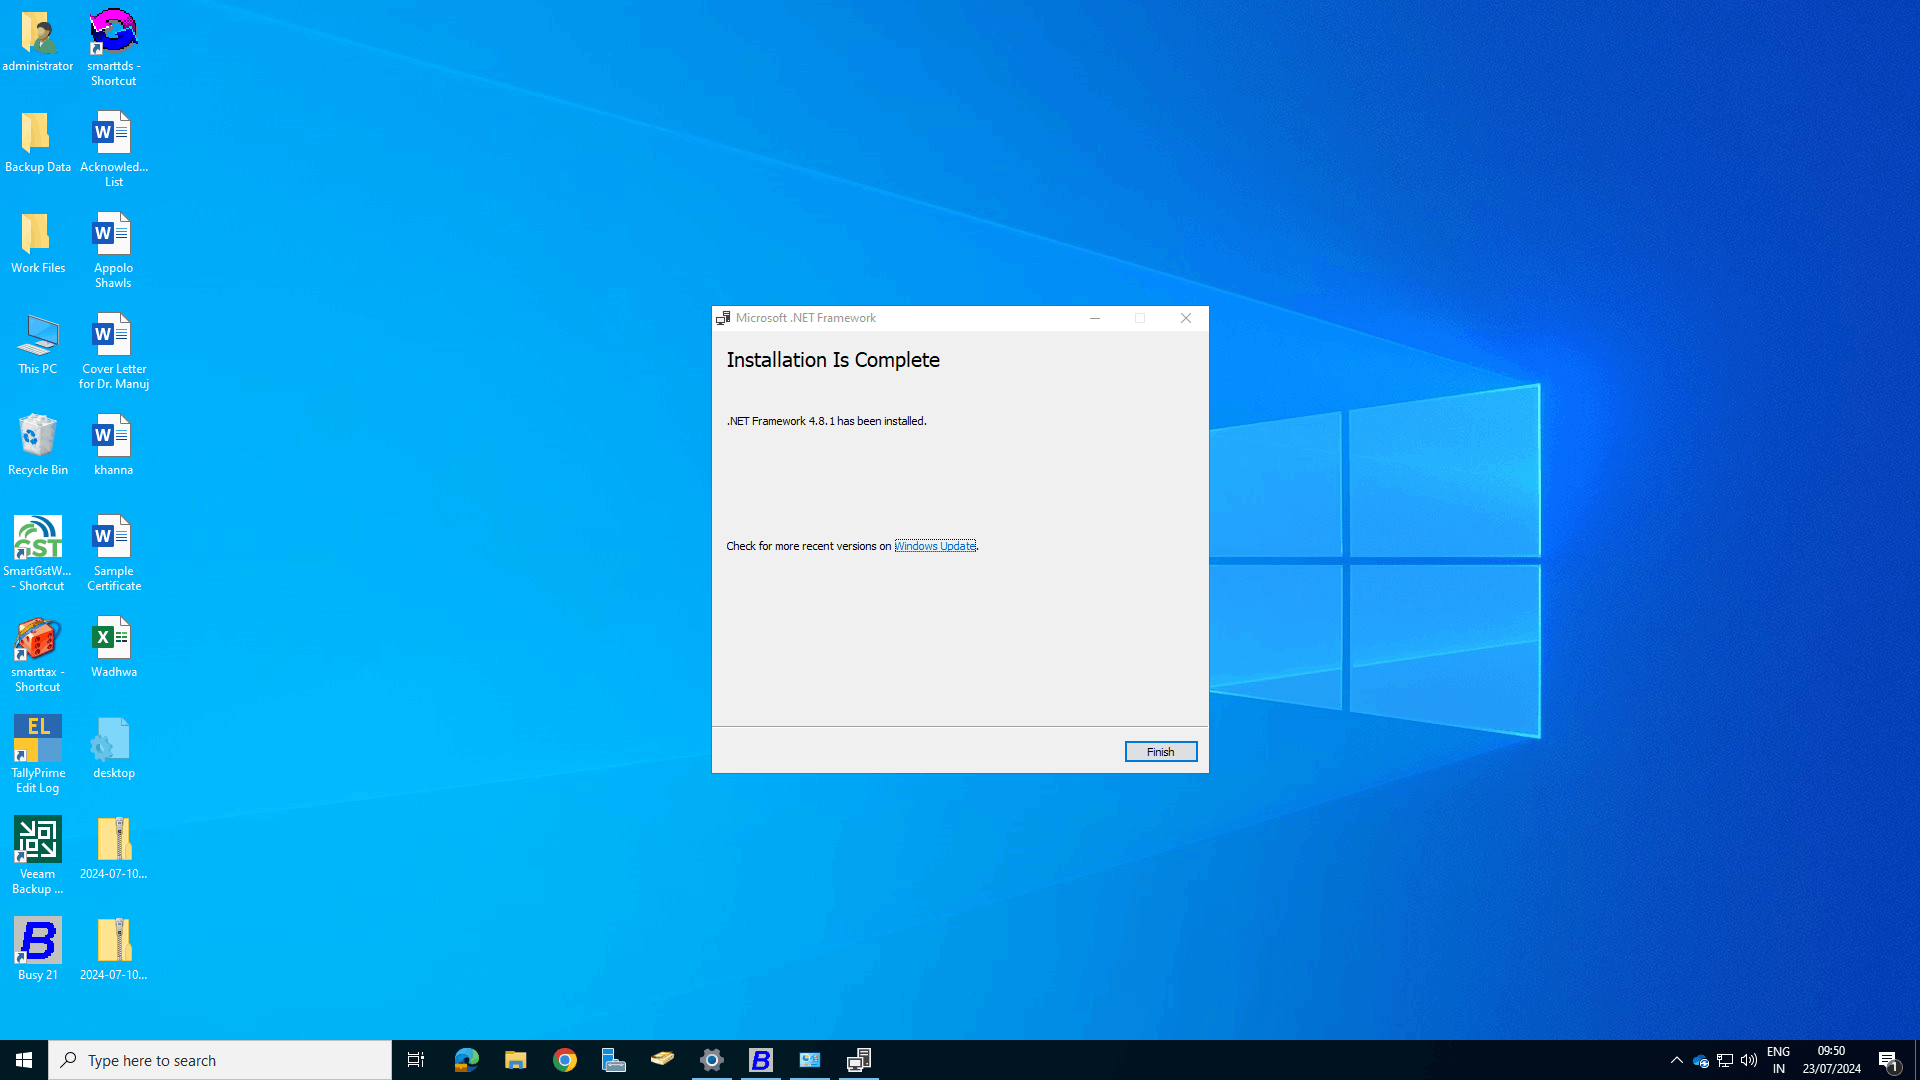Minimize the .NET Framework installer window
1920x1080 pixels.
1095,318
